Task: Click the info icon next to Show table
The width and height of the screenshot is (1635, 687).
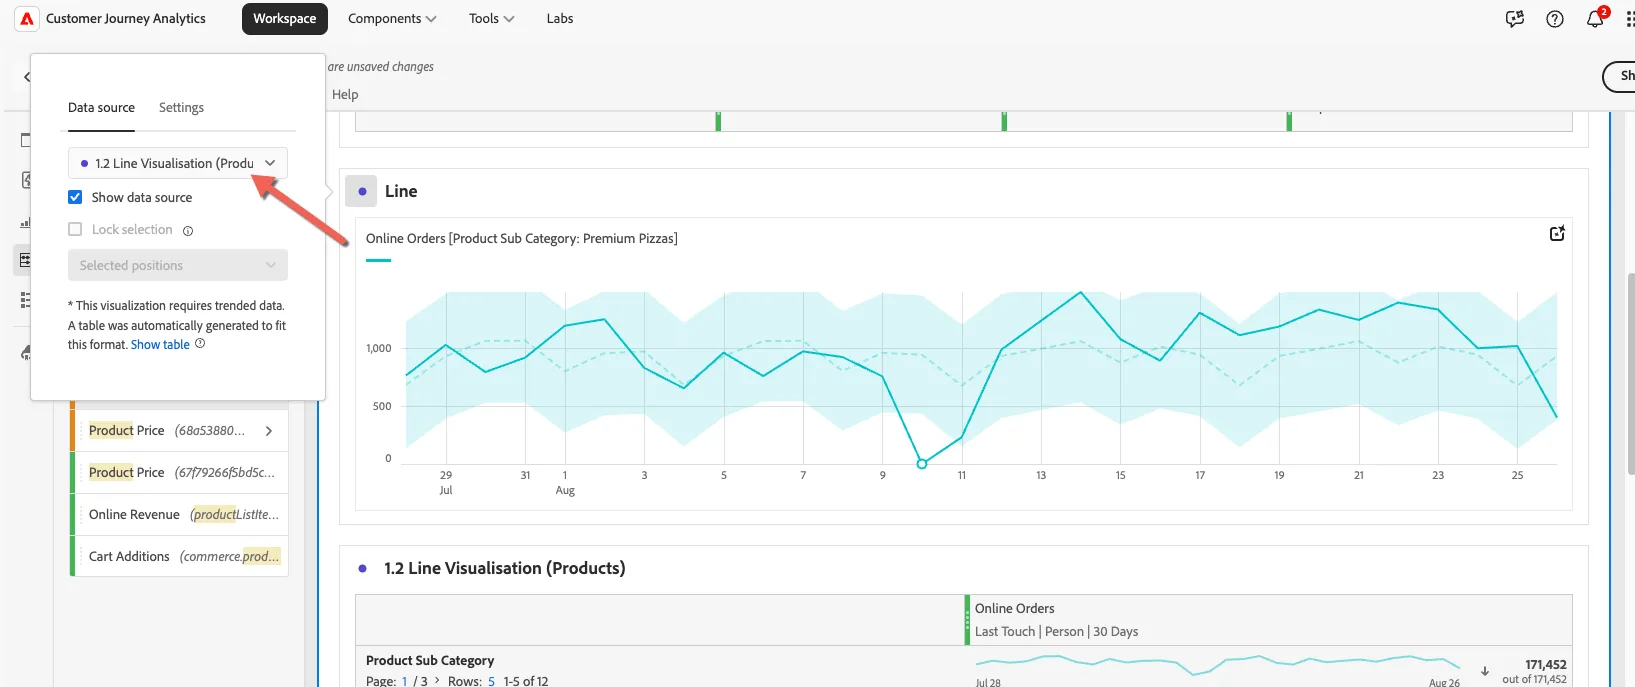Action: [x=200, y=344]
